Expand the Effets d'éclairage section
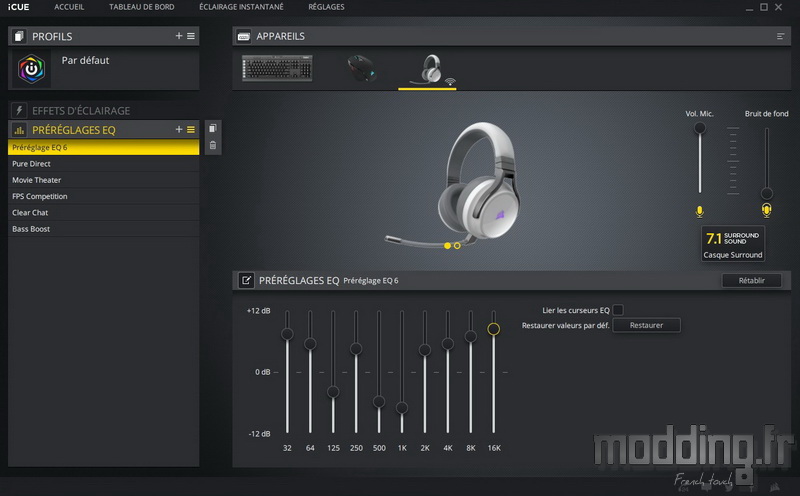 coord(104,110)
